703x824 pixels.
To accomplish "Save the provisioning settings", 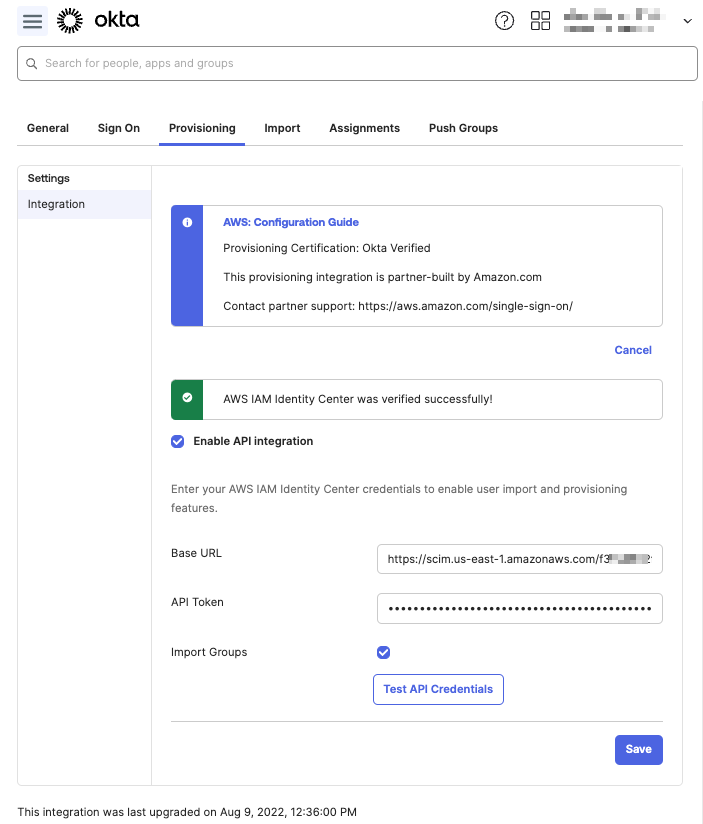I will coord(638,749).
